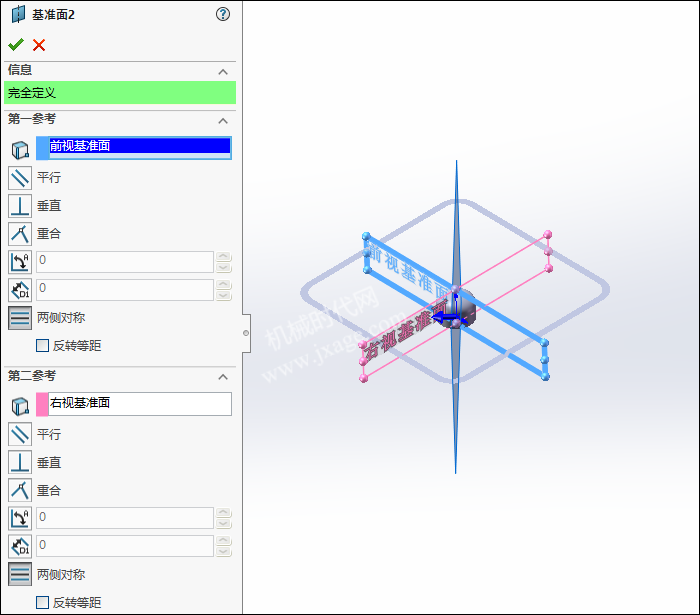
Task: Click the 前视基准面 label in the viewport
Action: [x=410, y=270]
